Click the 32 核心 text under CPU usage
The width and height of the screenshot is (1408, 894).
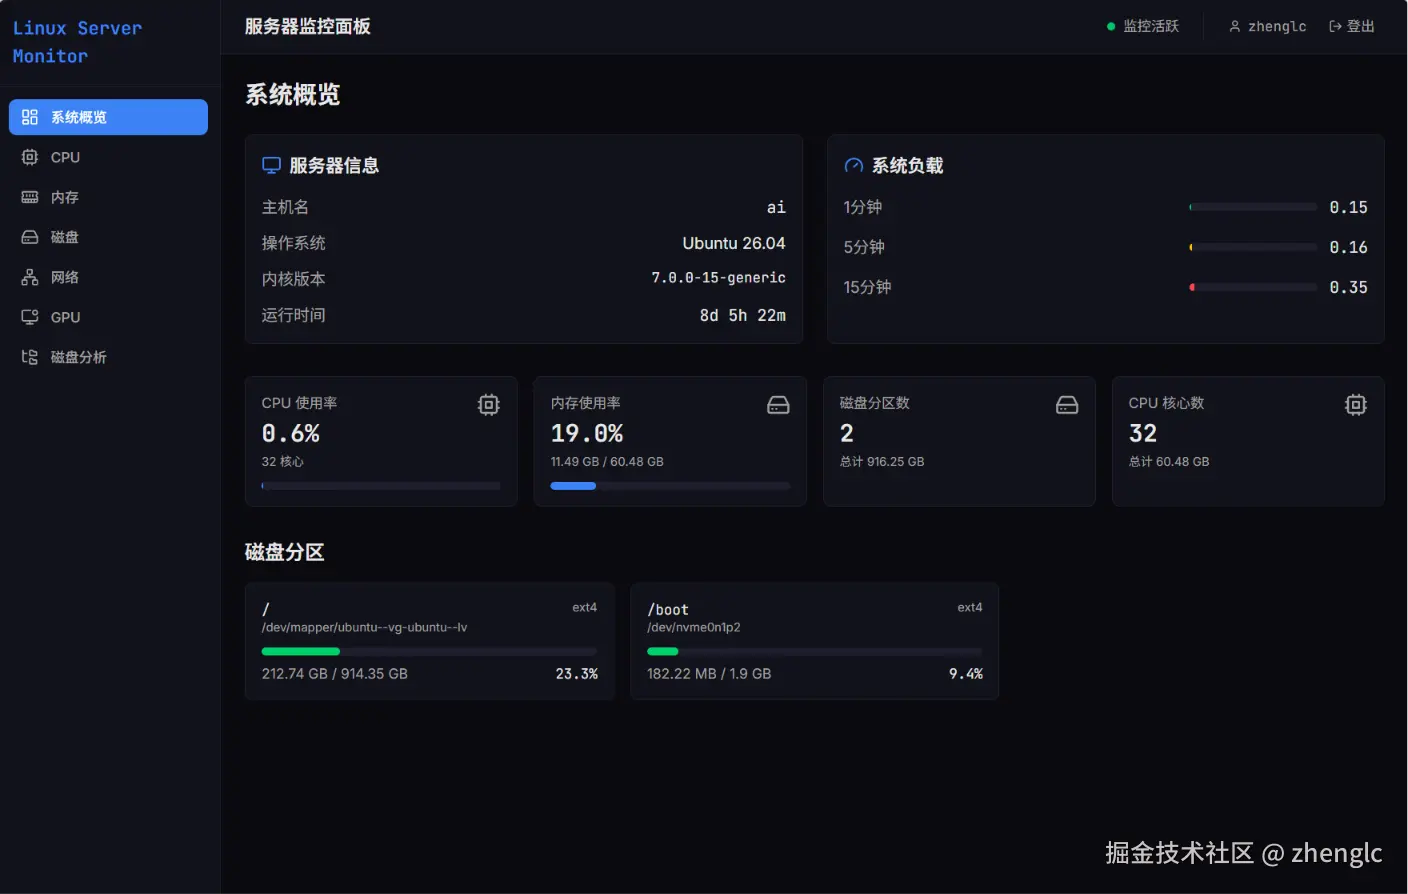tap(283, 462)
